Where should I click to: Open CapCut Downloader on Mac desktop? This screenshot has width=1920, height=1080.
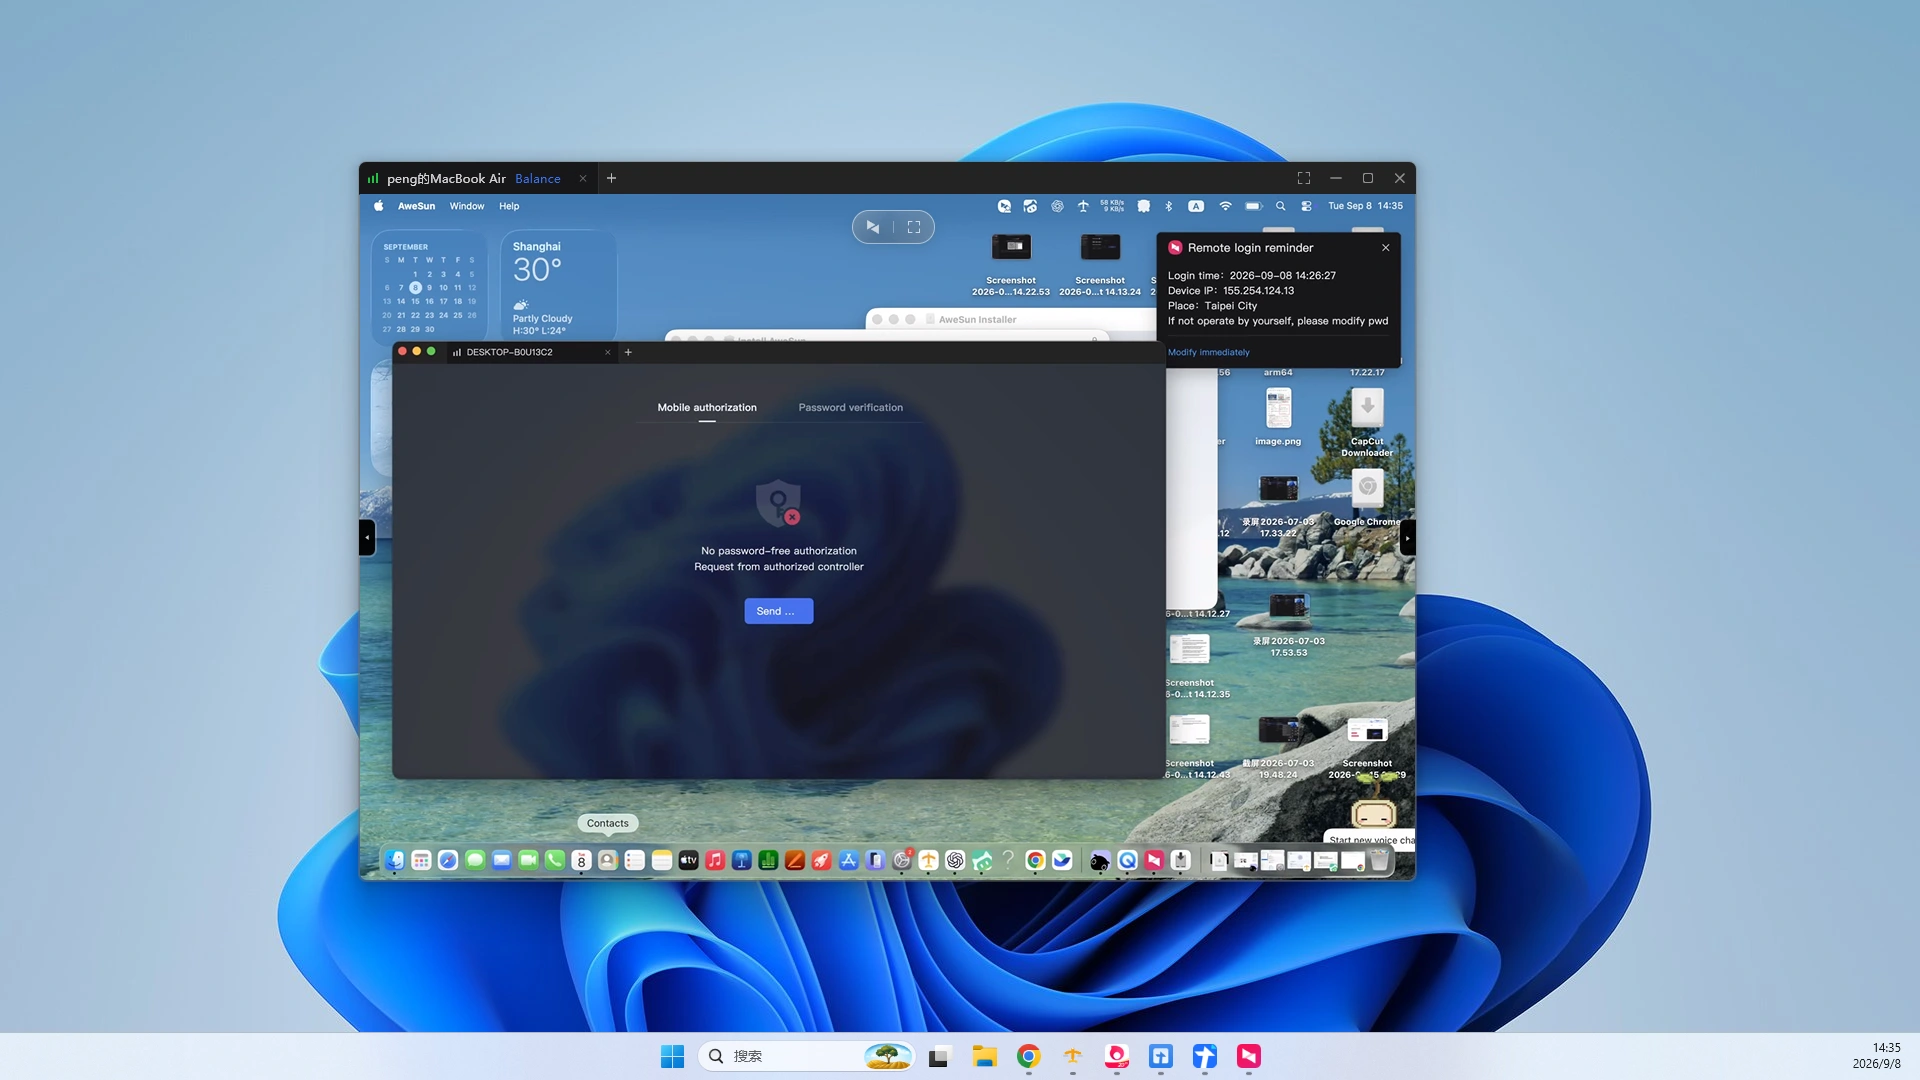pos(1367,422)
